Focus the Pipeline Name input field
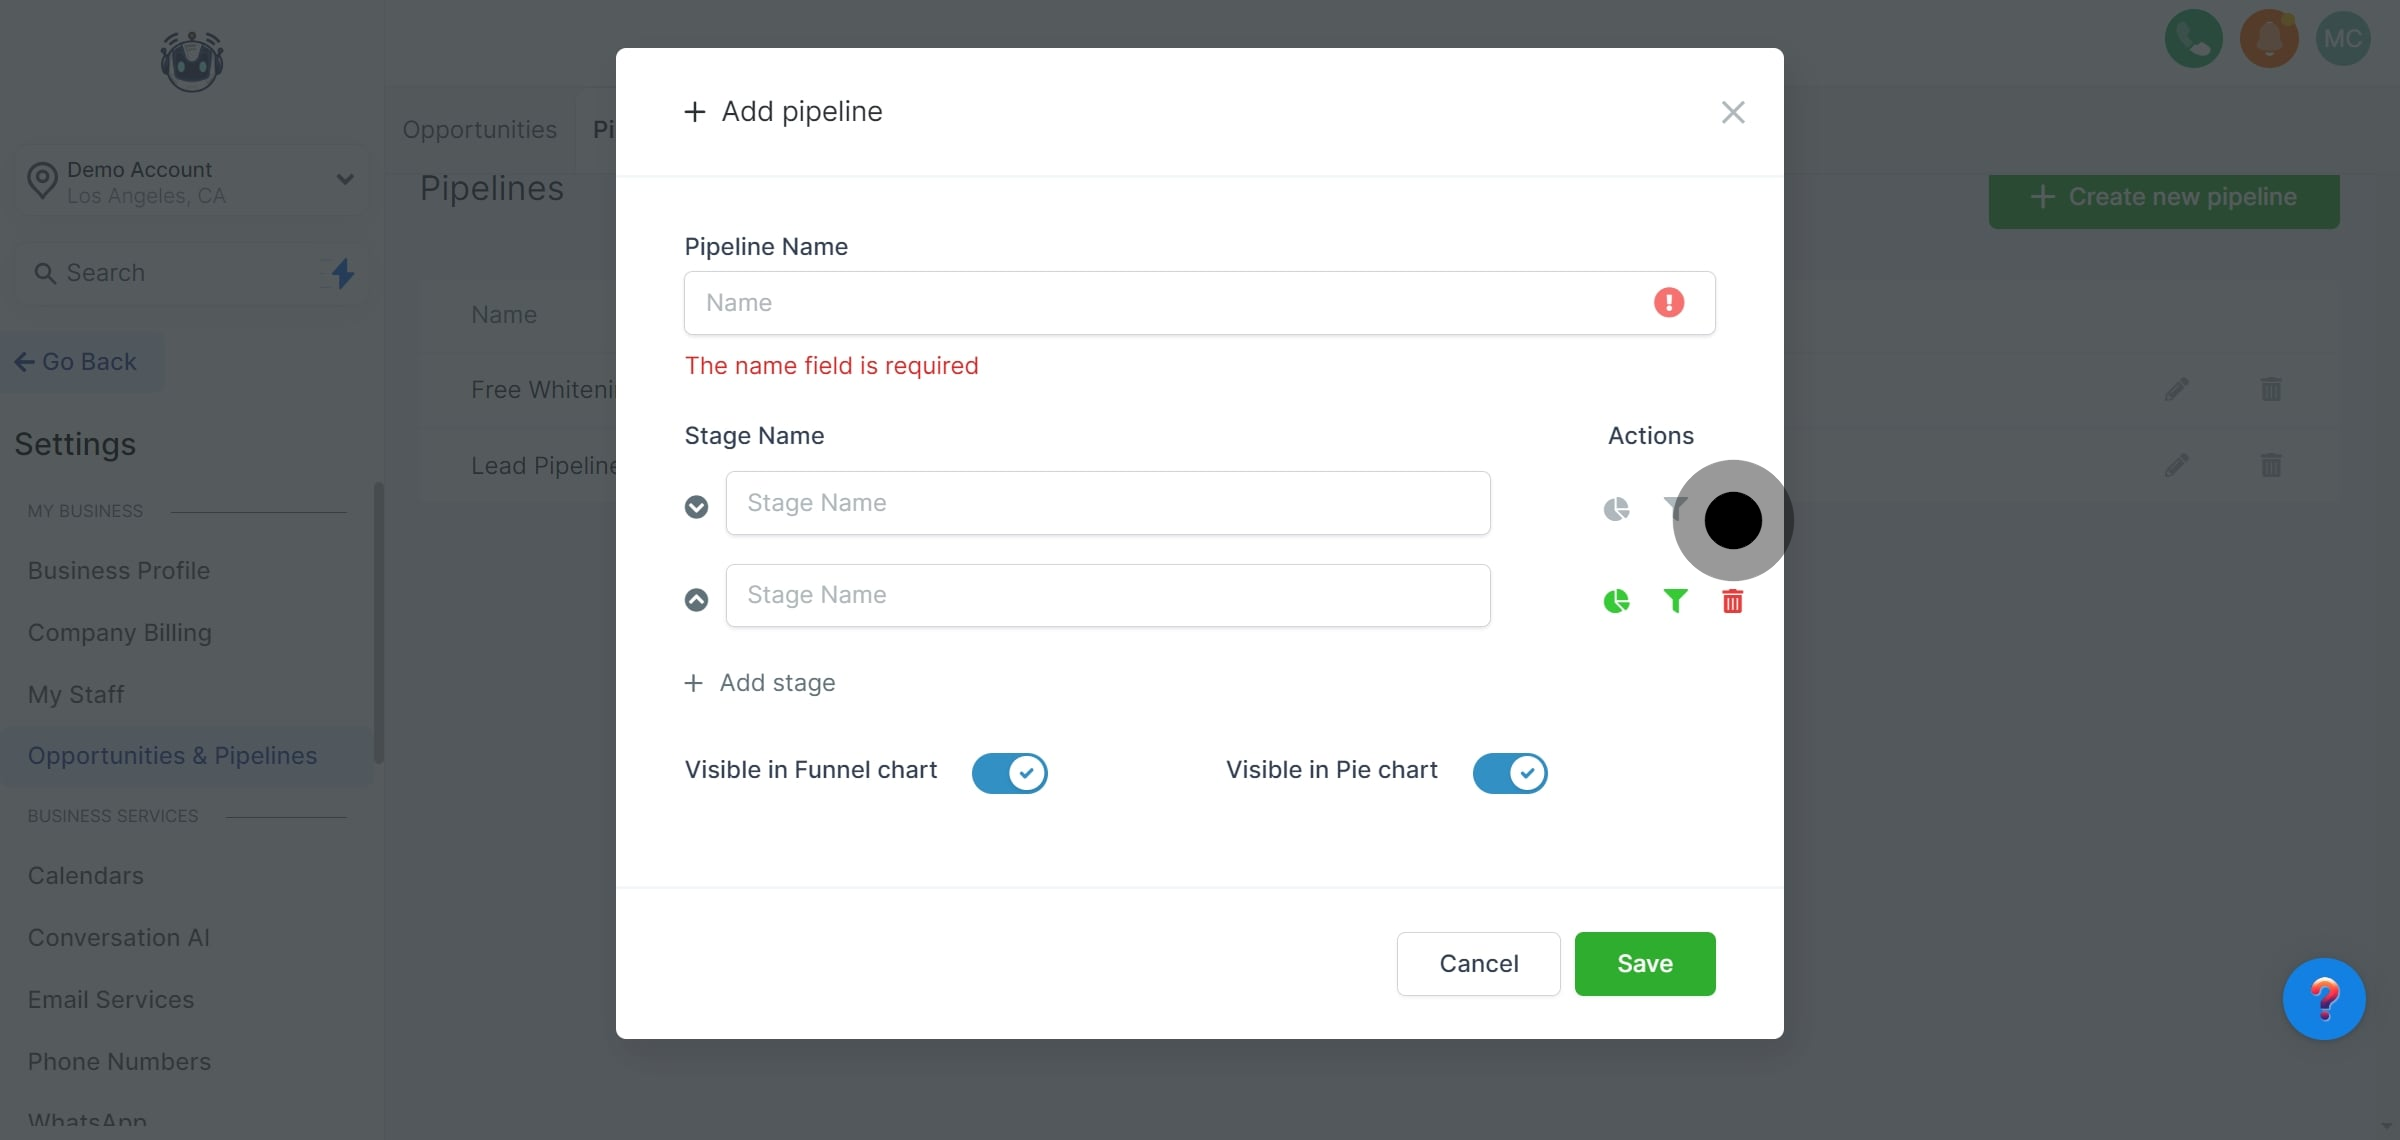This screenshot has width=2400, height=1140. coord(1160,303)
